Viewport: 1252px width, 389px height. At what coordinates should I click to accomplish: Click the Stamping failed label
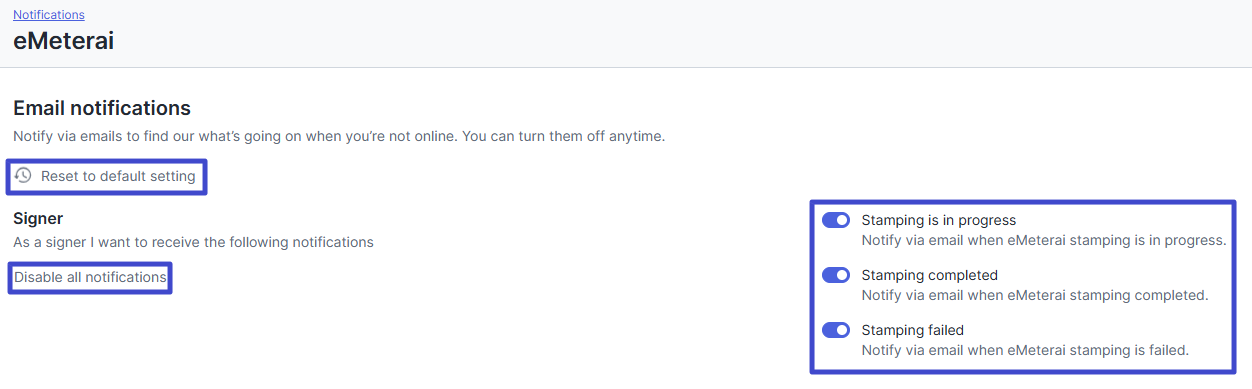click(x=912, y=330)
